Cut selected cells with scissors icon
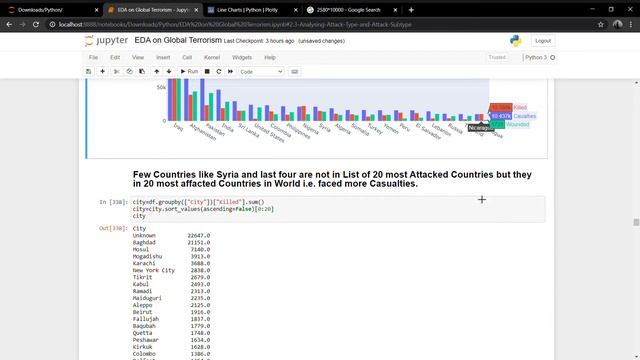This screenshot has height=360, width=640. click(117, 71)
